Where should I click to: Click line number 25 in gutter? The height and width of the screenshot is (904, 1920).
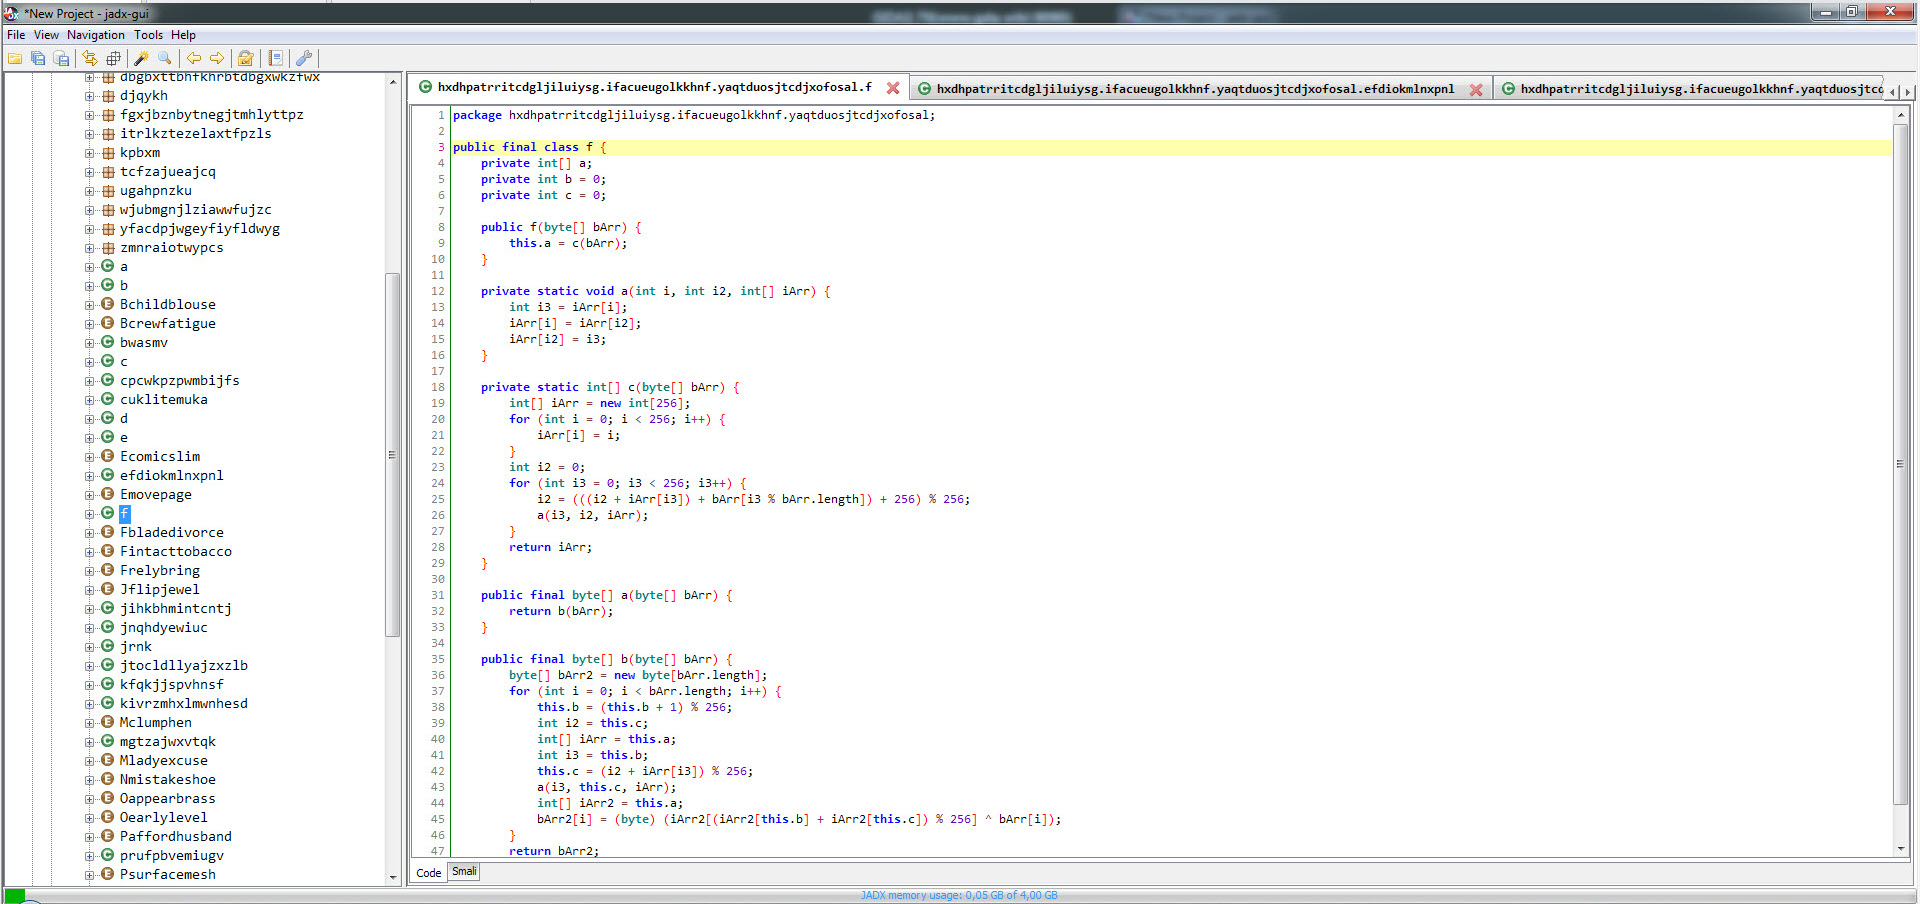click(437, 499)
